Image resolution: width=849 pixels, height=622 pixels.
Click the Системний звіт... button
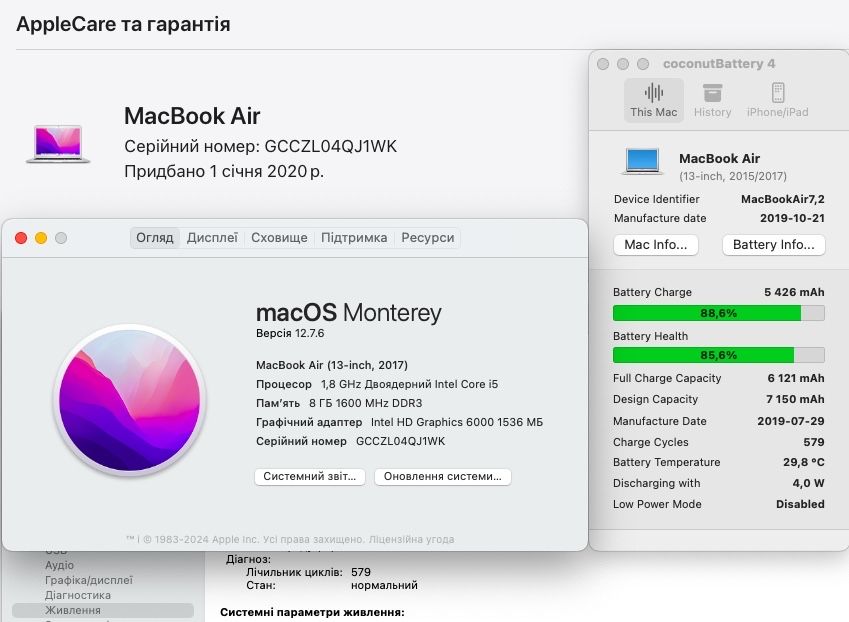point(310,476)
